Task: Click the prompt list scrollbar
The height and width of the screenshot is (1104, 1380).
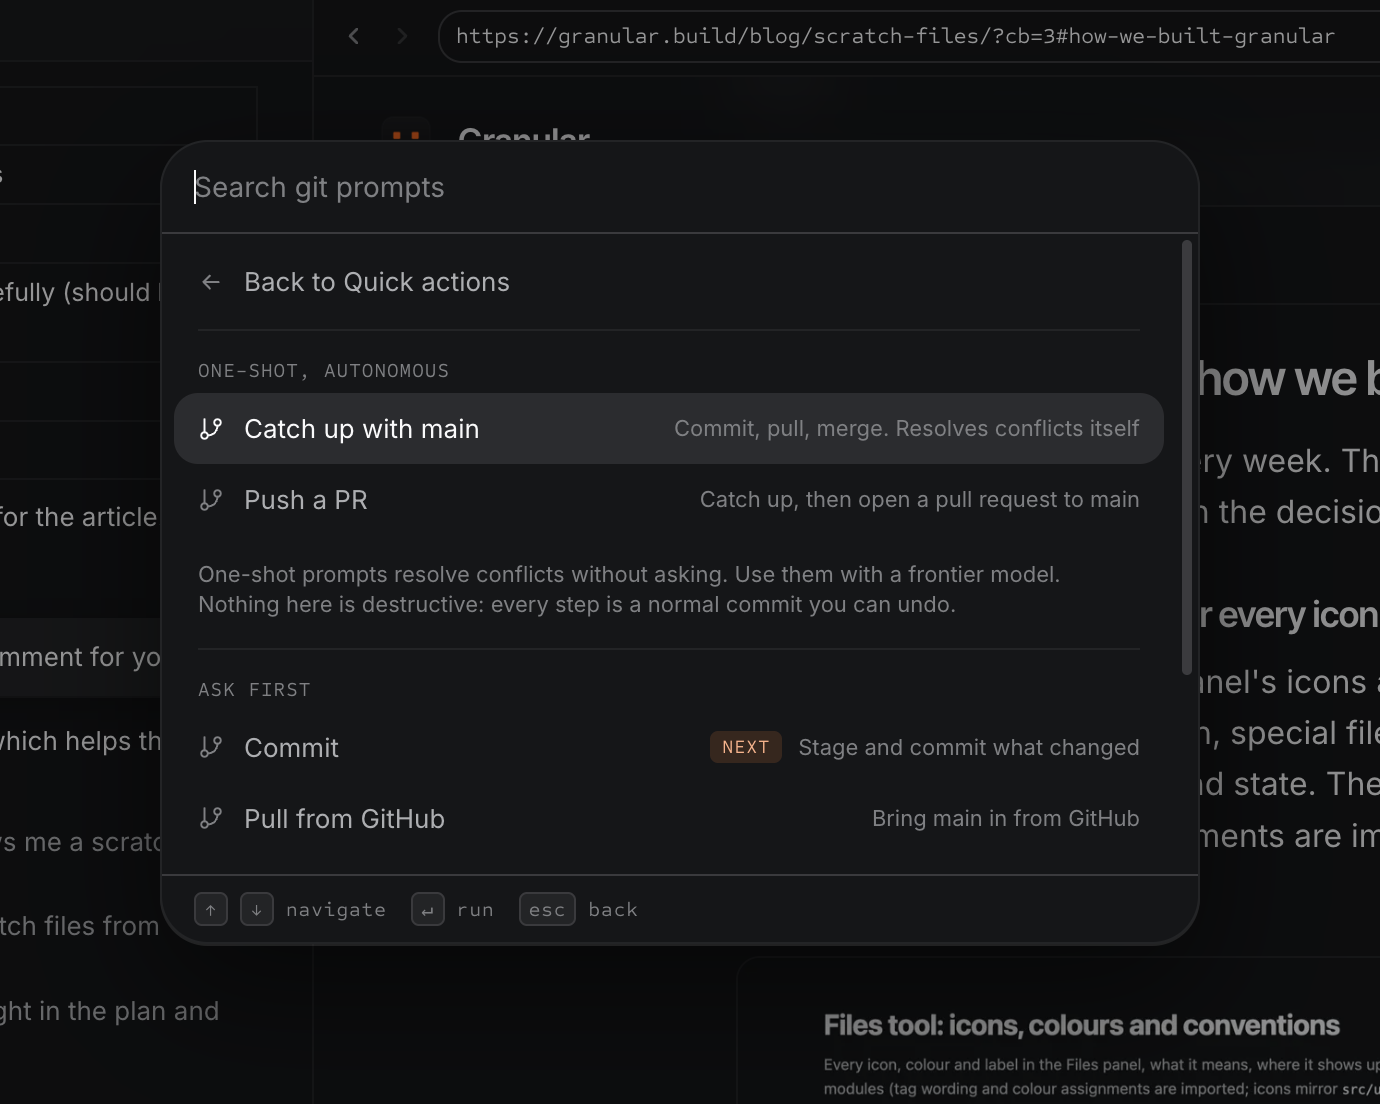Action: (x=1187, y=457)
